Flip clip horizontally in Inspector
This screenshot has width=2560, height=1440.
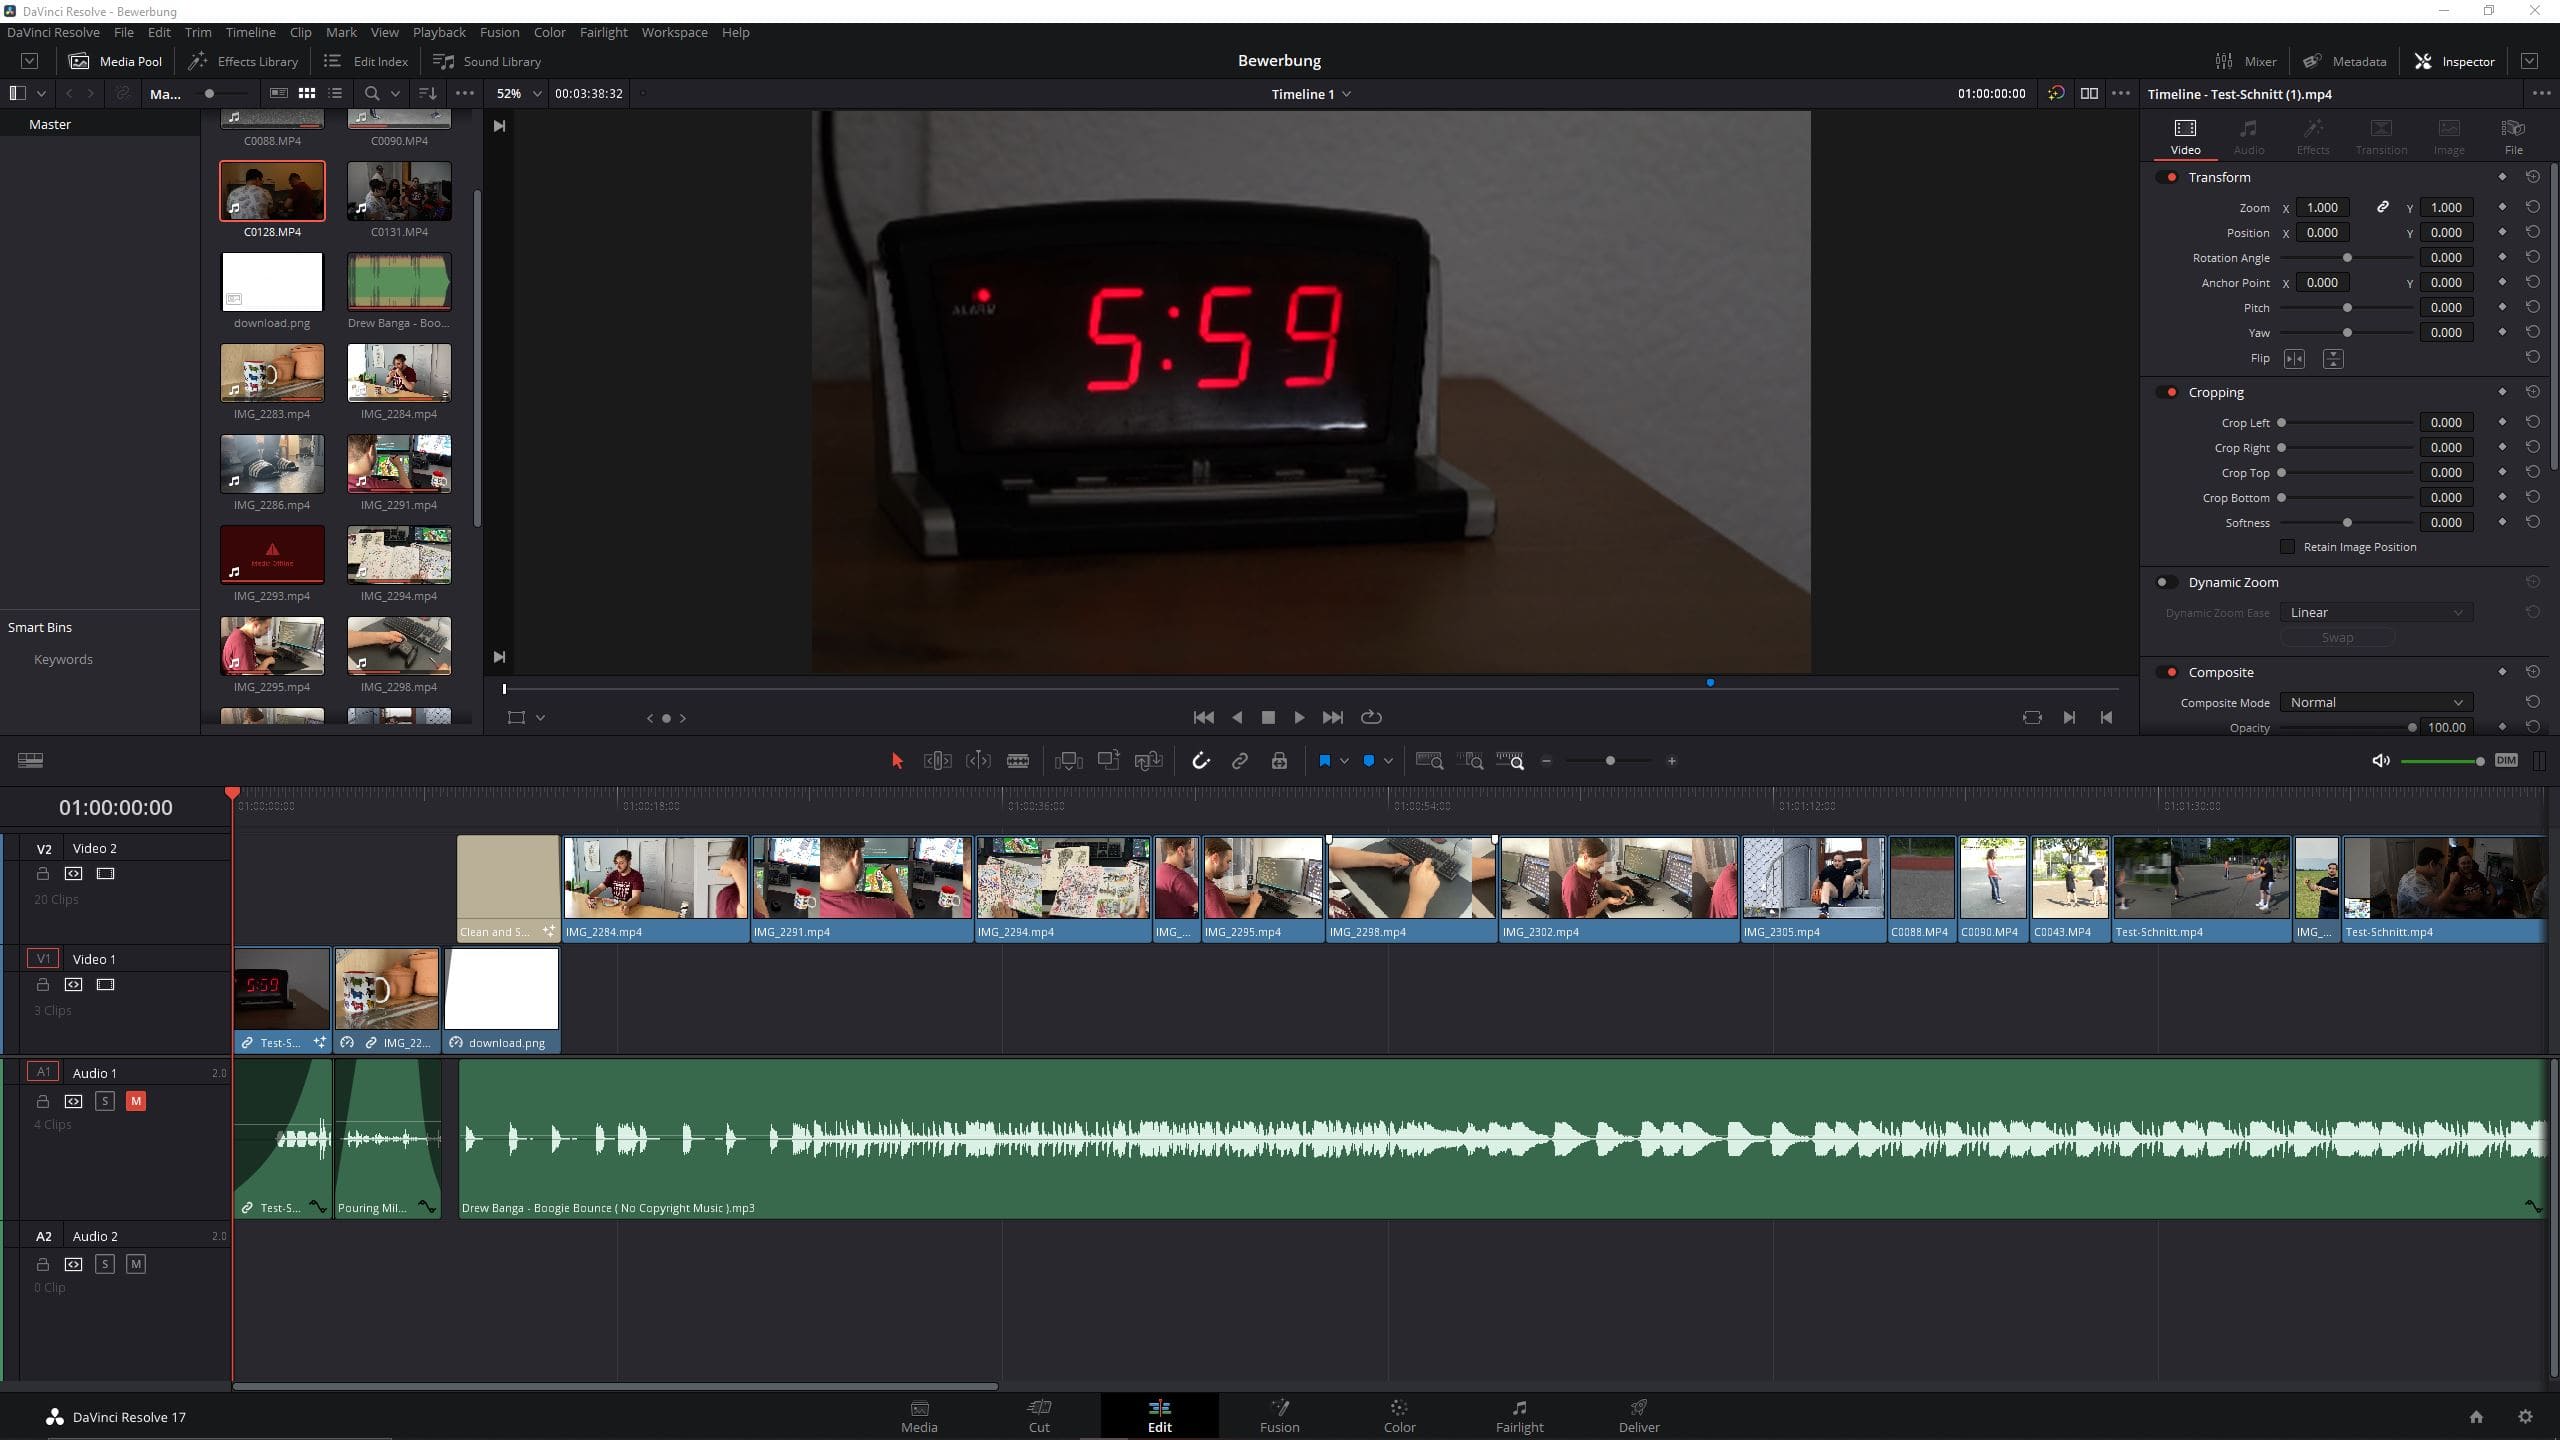point(2295,359)
